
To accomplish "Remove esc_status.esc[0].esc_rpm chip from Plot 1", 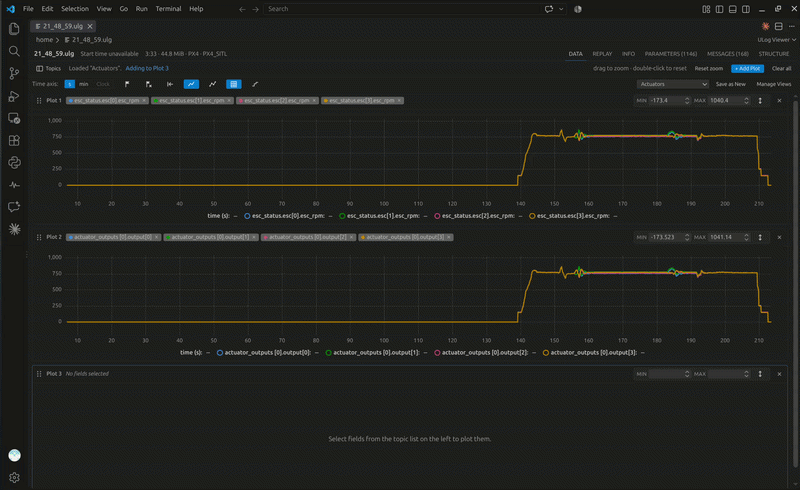I will coord(144,101).
